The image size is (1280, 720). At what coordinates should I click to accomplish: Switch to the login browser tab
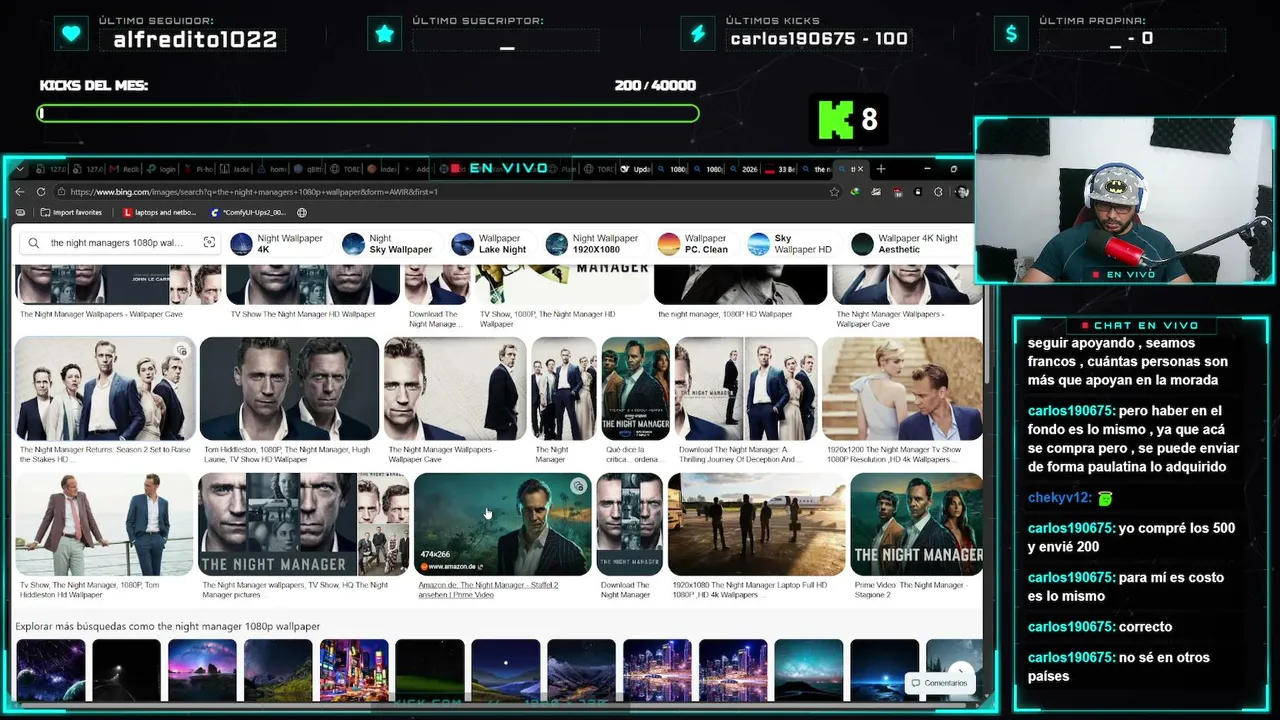(161, 169)
